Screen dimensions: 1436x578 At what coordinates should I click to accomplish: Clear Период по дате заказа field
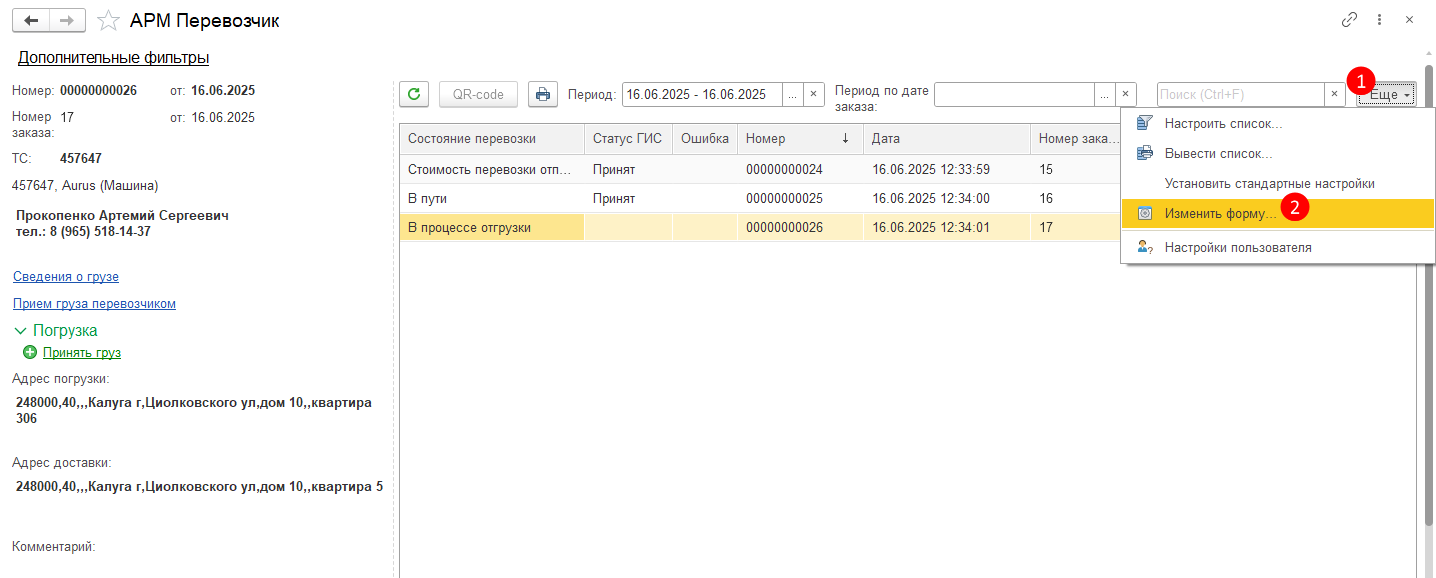coord(1126,94)
